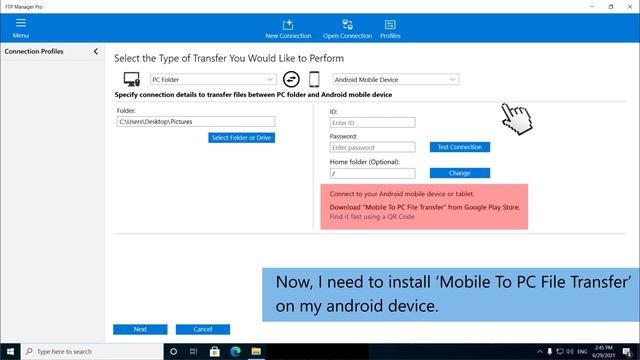The width and height of the screenshot is (640, 360).
Task: Click the Enter ID field
Action: click(372, 123)
